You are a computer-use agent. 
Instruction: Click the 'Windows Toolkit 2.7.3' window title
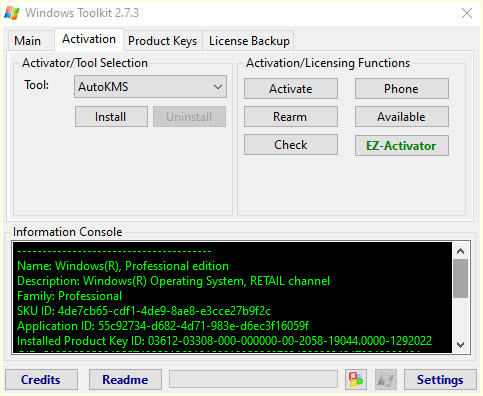click(82, 13)
